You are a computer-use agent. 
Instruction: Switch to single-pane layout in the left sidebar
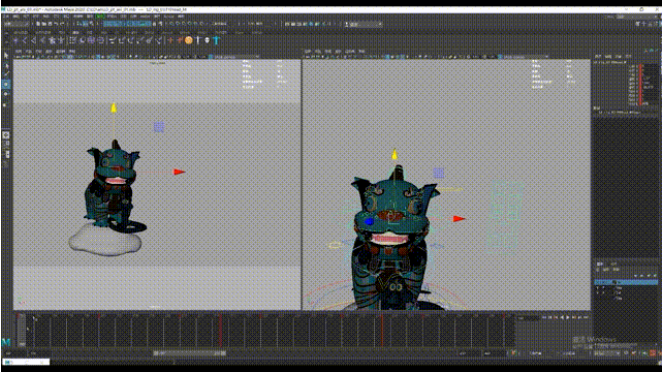click(x=6, y=136)
